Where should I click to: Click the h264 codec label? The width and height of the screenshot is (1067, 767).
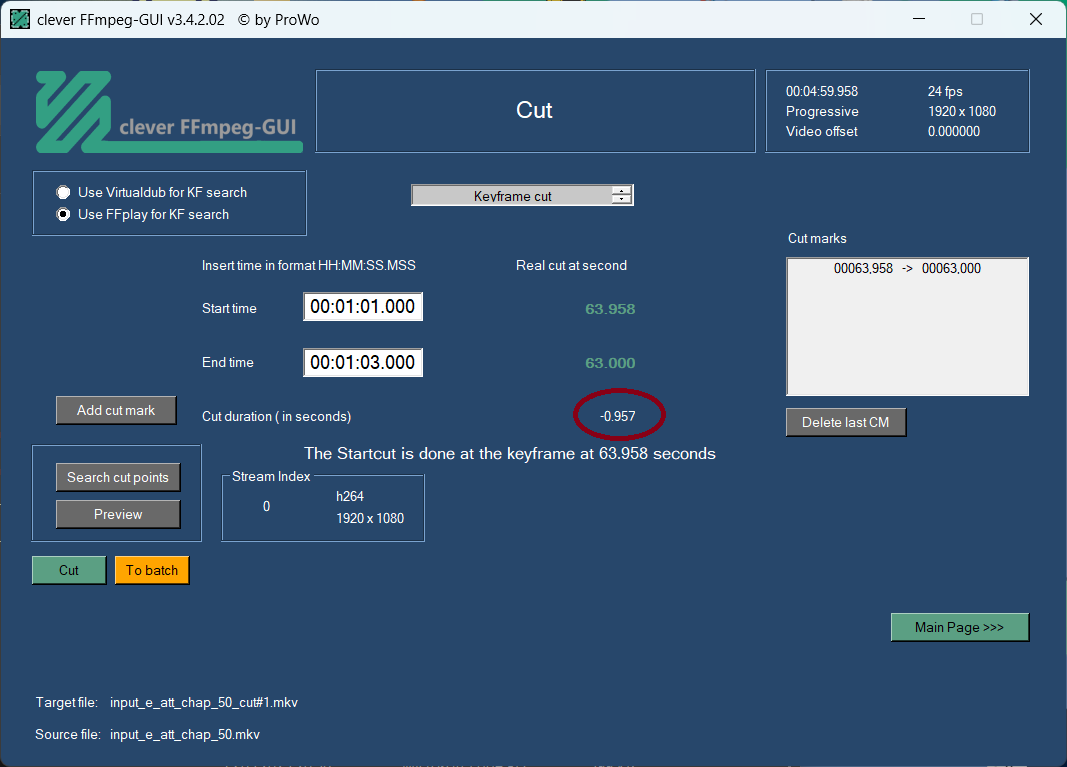tap(350, 496)
